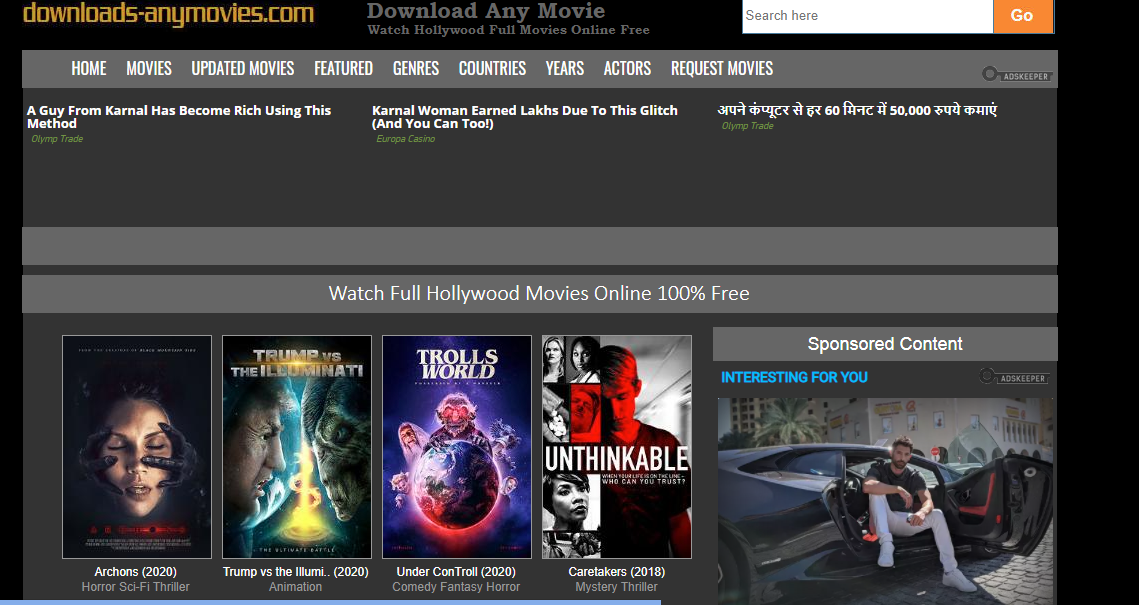Click the INTERESTING FOR YOU heading
The height and width of the screenshot is (605, 1139).
(794, 377)
